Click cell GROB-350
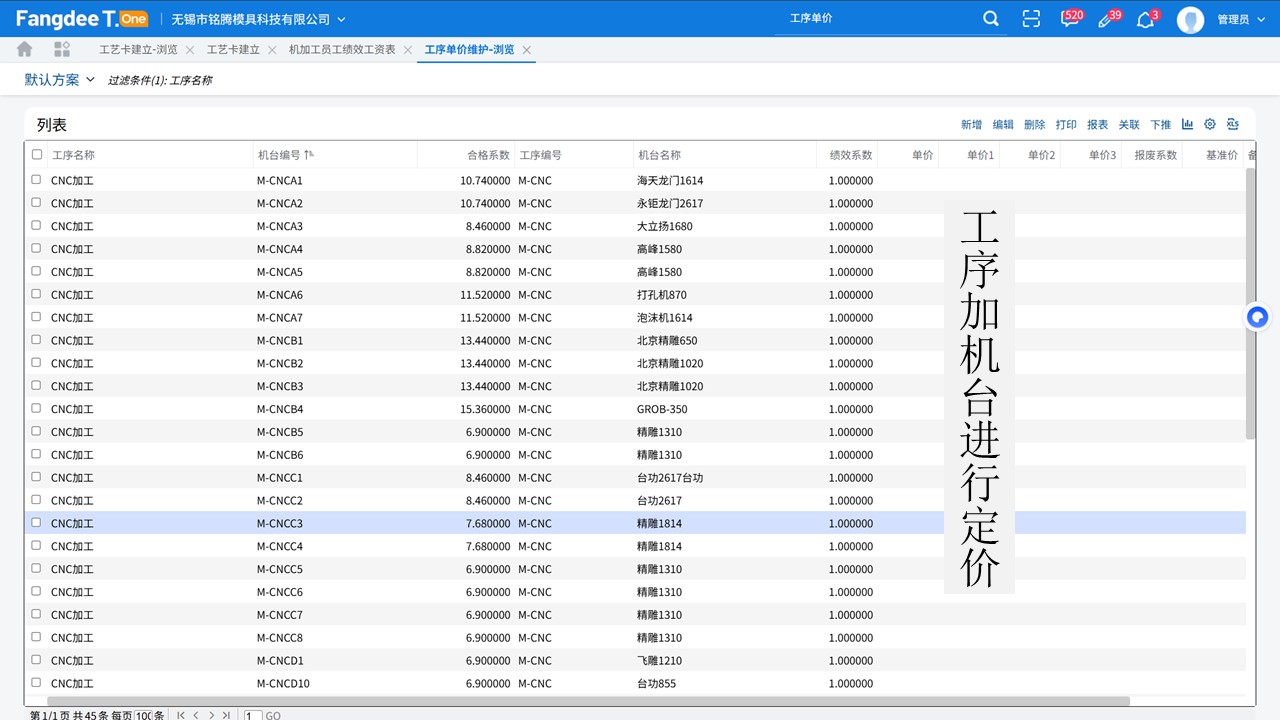 point(662,409)
